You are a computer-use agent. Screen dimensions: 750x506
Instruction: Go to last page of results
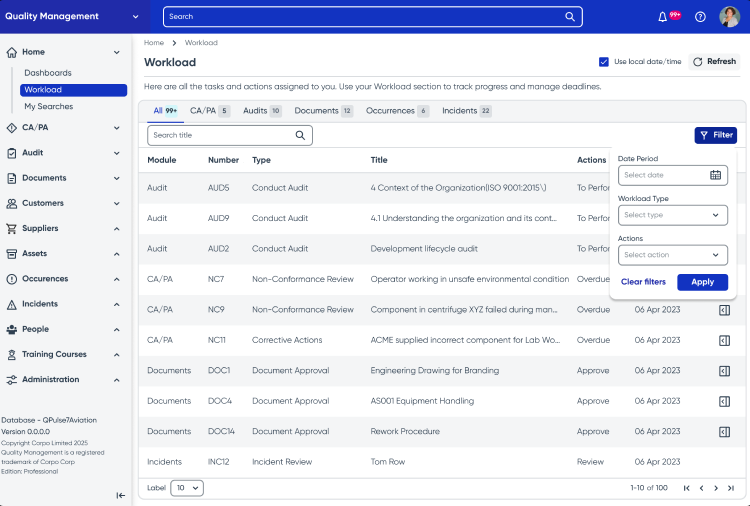[731, 488]
